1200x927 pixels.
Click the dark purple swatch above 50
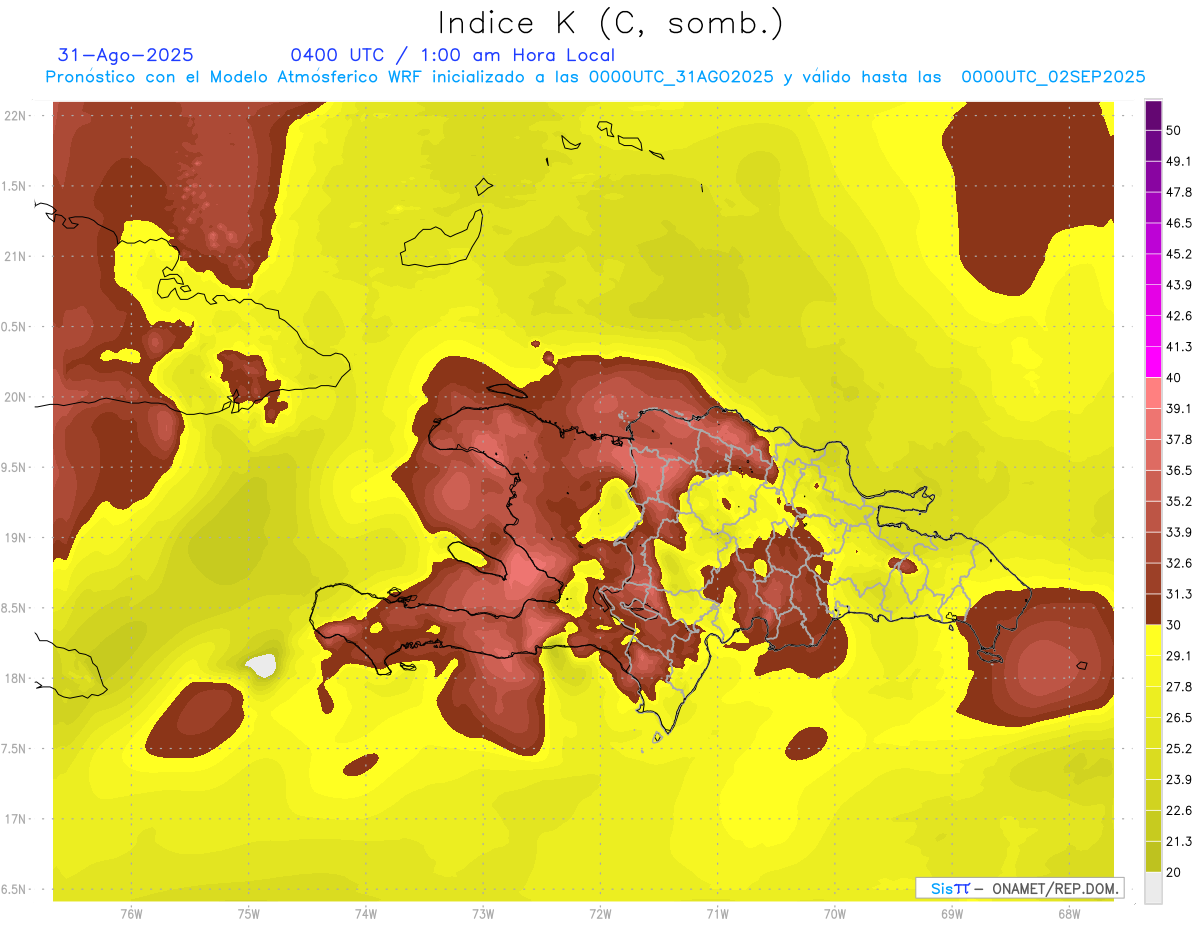[1153, 113]
